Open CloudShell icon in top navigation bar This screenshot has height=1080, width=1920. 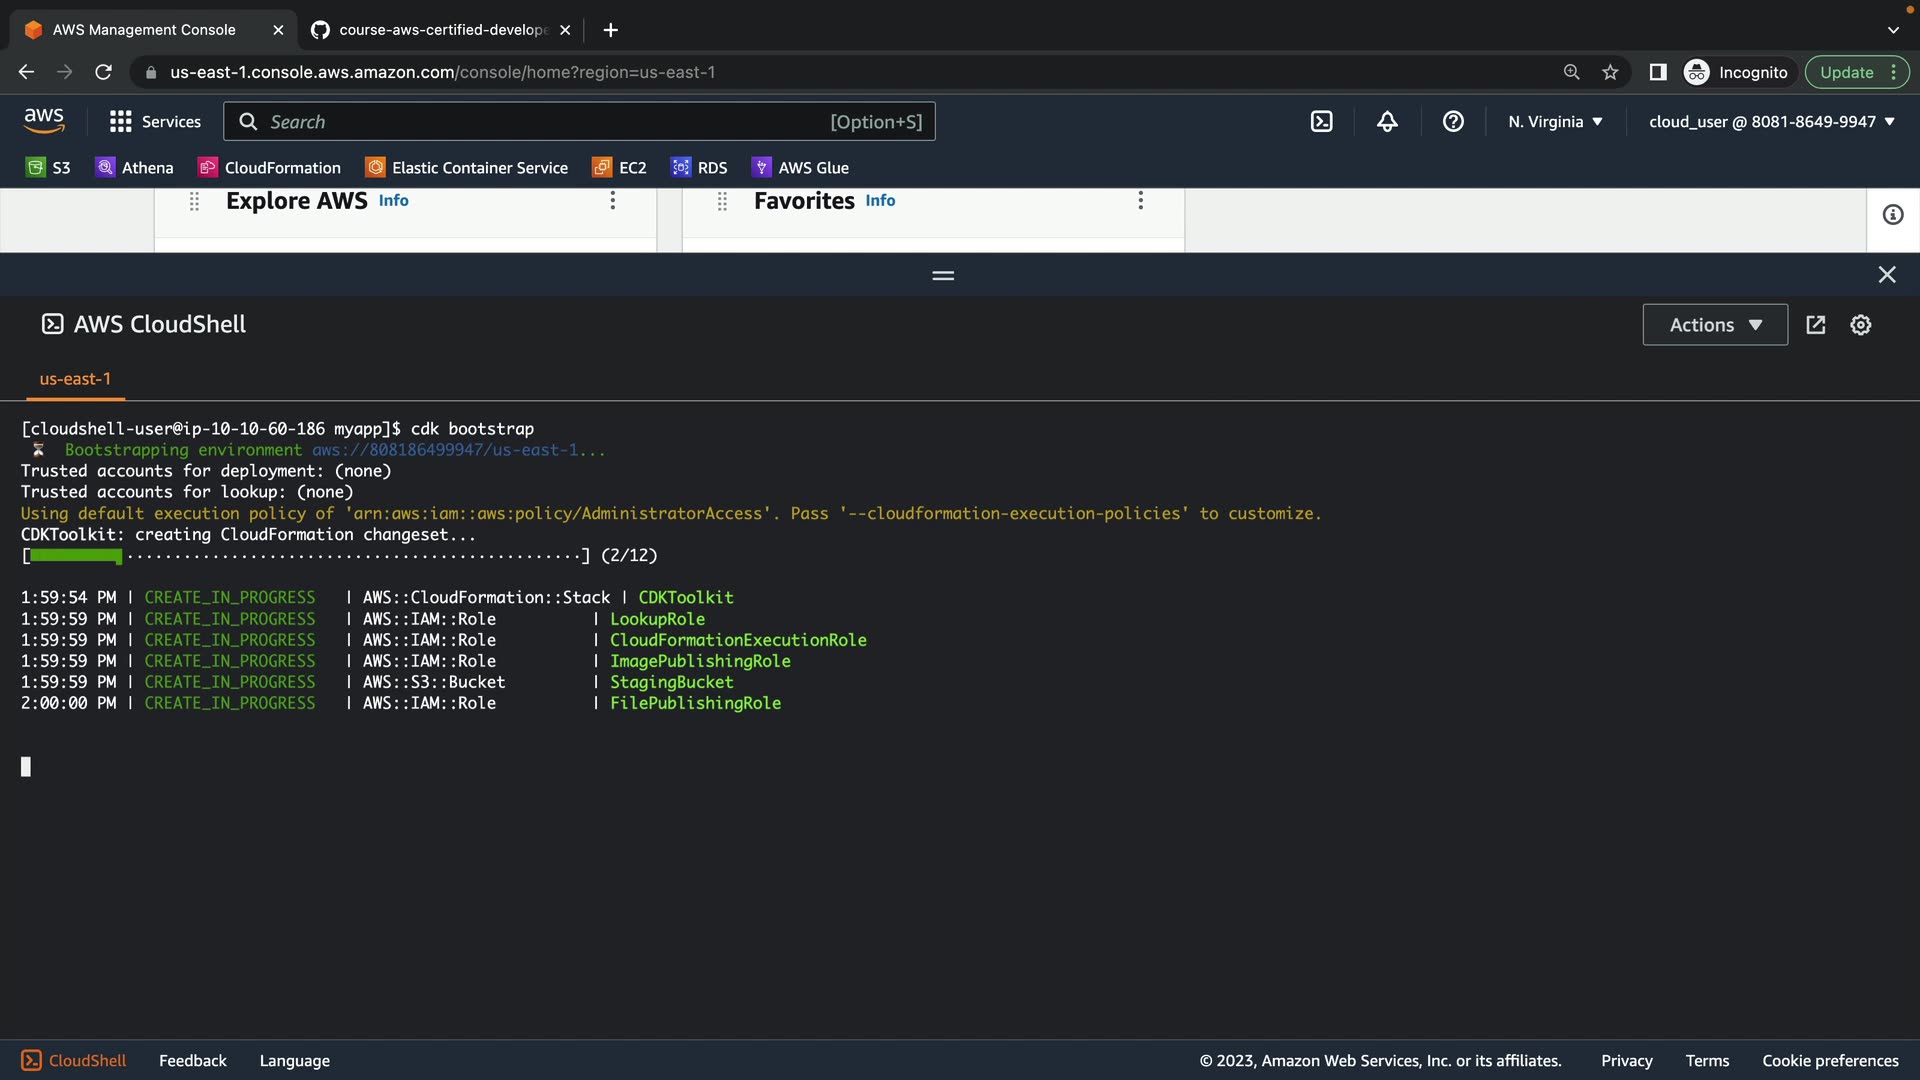coord(1321,121)
